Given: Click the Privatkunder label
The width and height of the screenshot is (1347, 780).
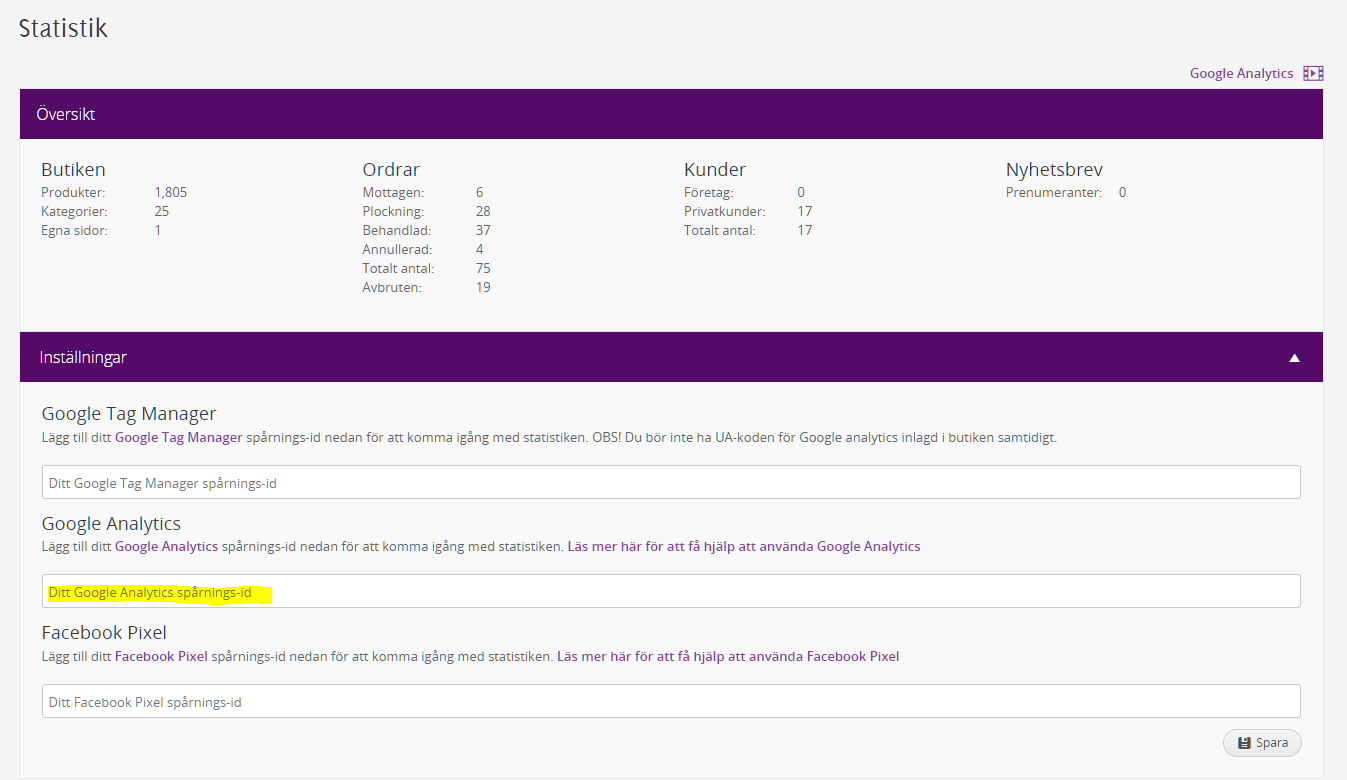Looking at the screenshot, I should point(725,211).
